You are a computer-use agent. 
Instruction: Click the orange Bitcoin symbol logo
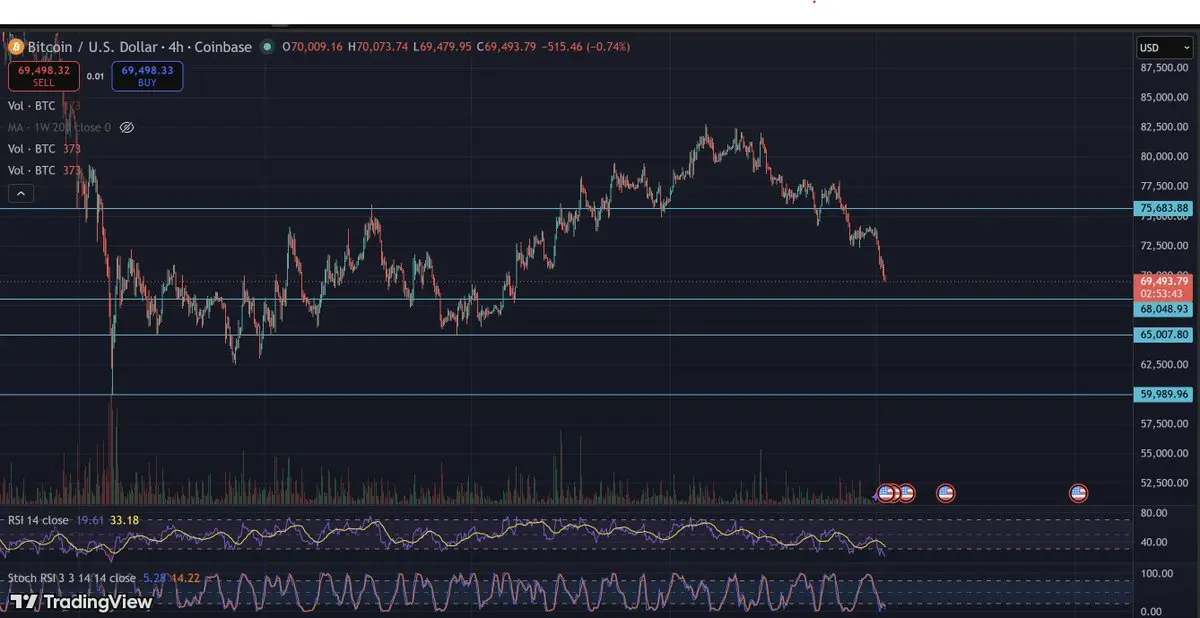point(15,47)
